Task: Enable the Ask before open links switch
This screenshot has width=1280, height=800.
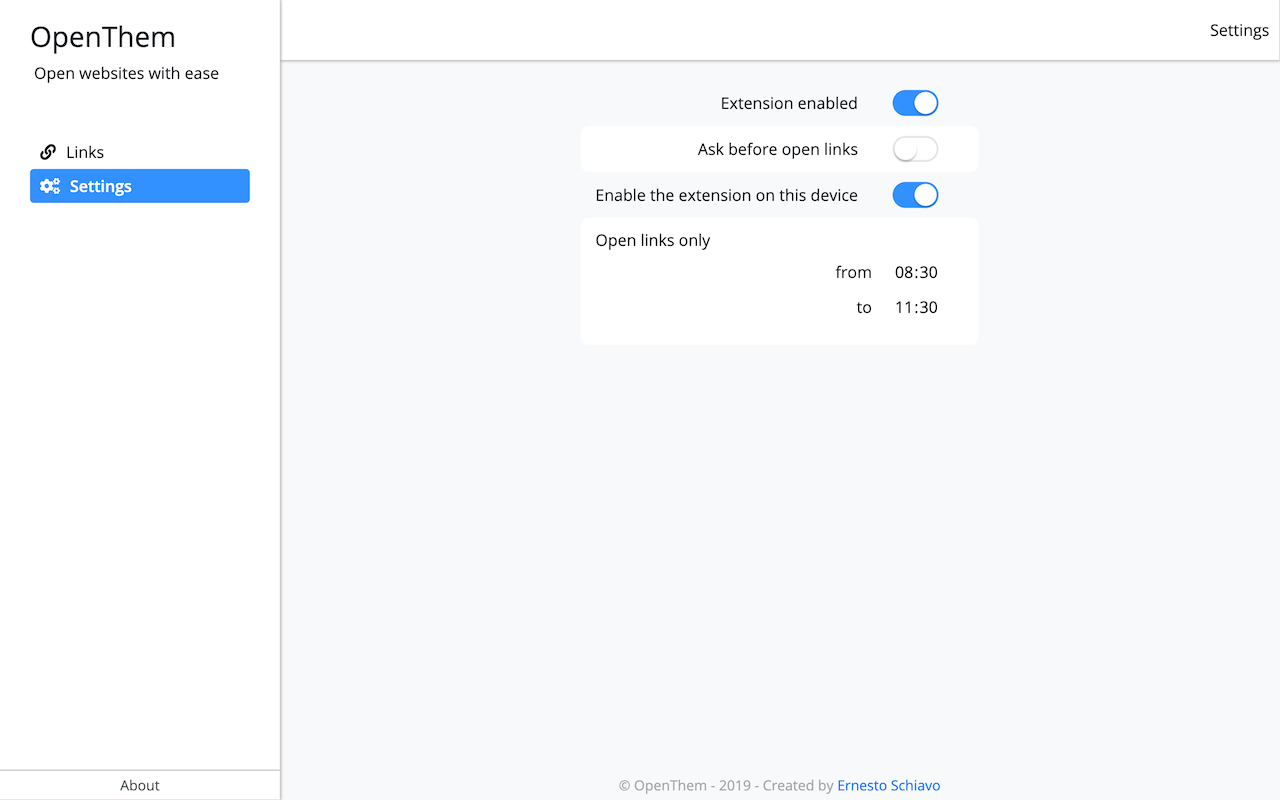Action: 915,149
